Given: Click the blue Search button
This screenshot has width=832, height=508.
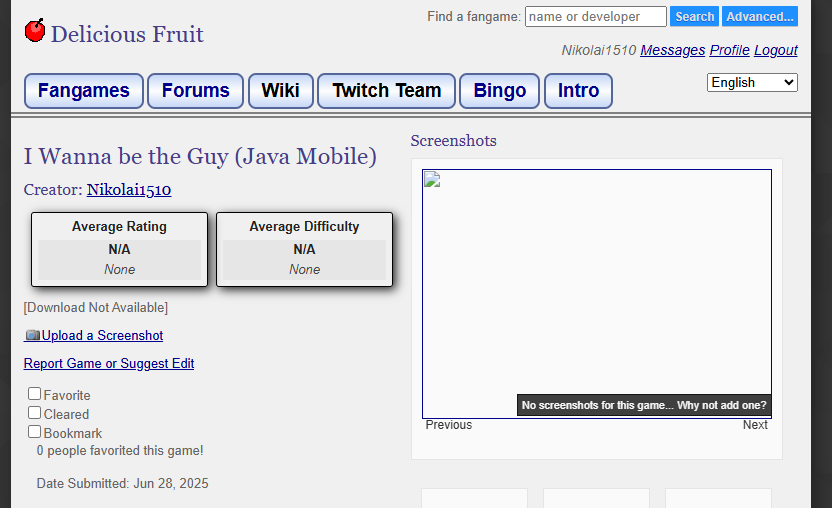Looking at the screenshot, I should point(694,16).
